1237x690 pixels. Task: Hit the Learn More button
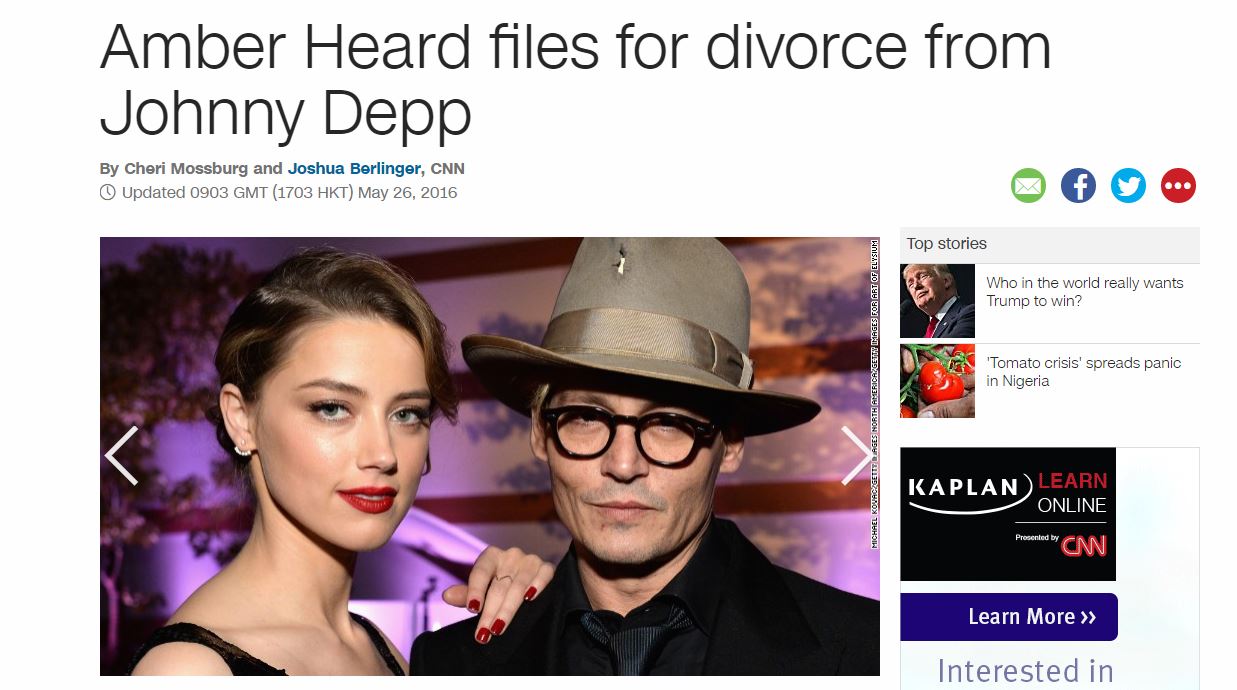coord(1009,617)
